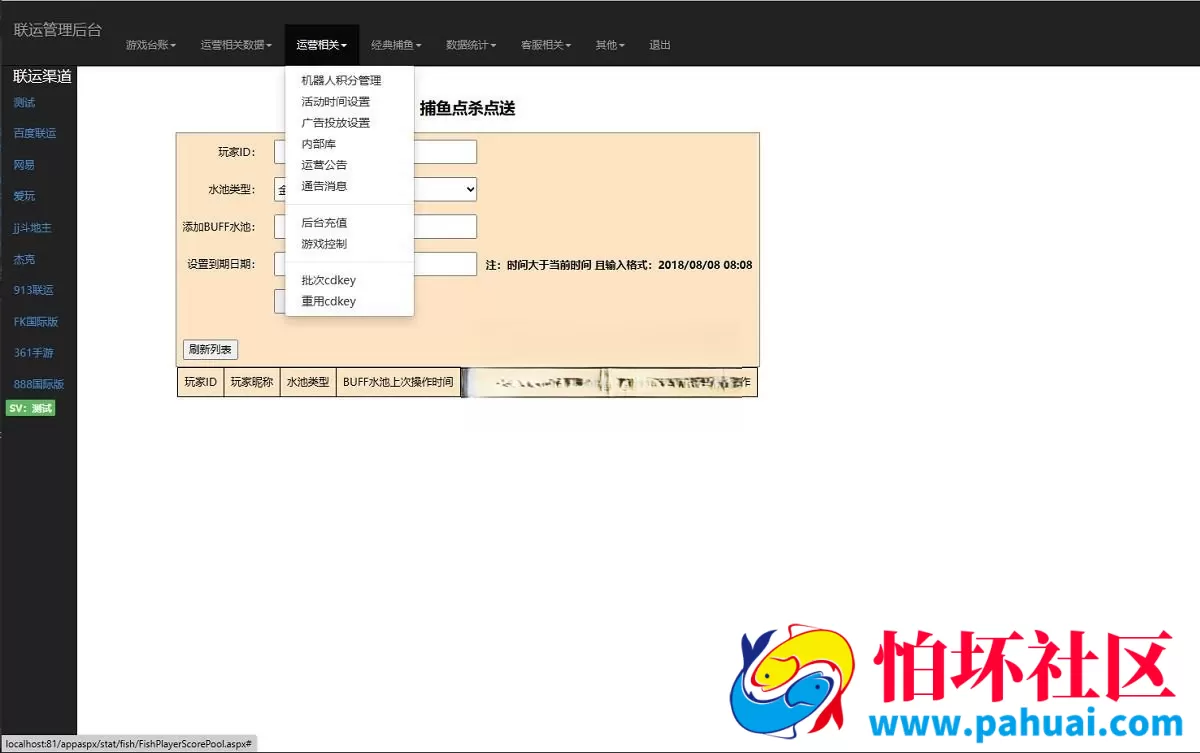Click the 联运管理后台 brand title

click(x=58, y=30)
